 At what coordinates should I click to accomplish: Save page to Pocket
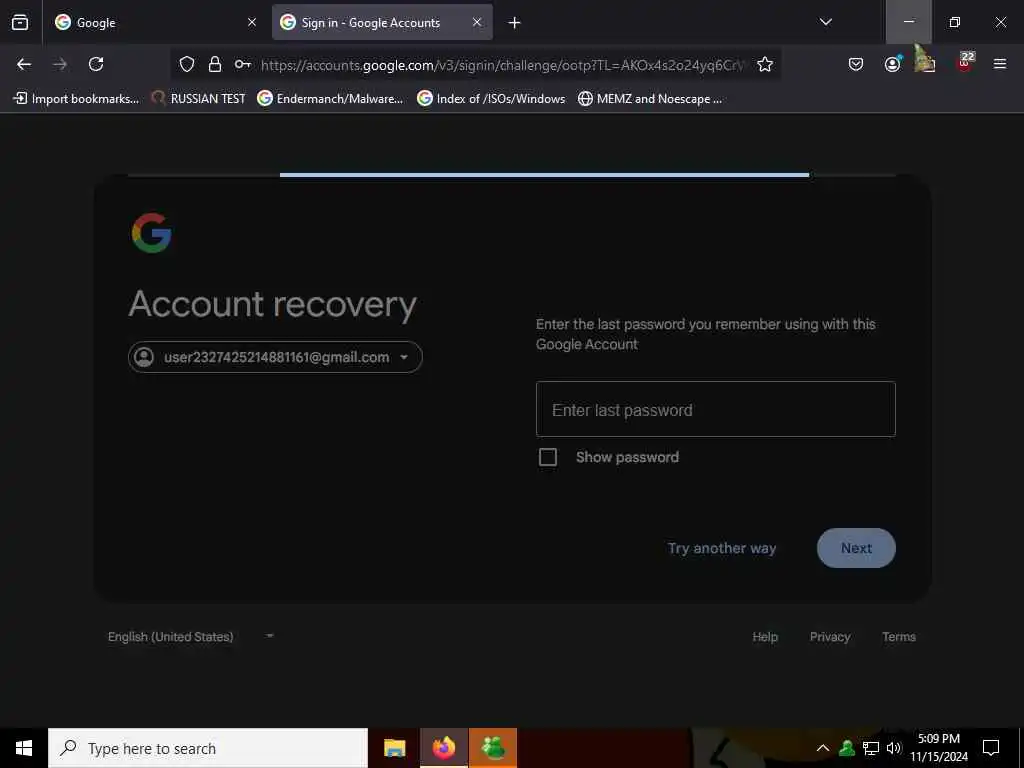pyautogui.click(x=856, y=64)
